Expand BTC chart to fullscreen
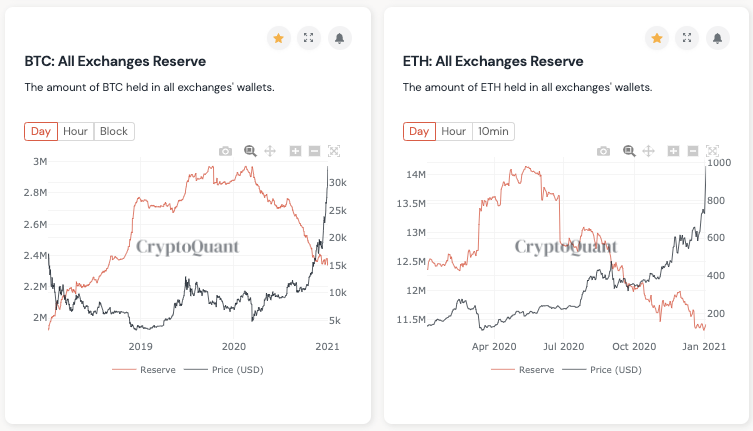753x431 pixels. [309, 38]
